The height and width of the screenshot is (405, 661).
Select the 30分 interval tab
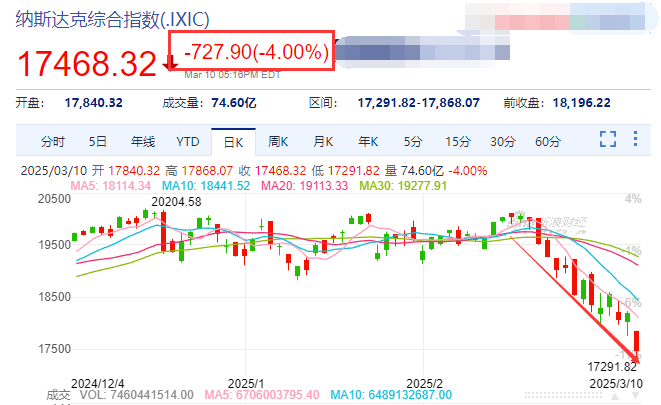(503, 142)
